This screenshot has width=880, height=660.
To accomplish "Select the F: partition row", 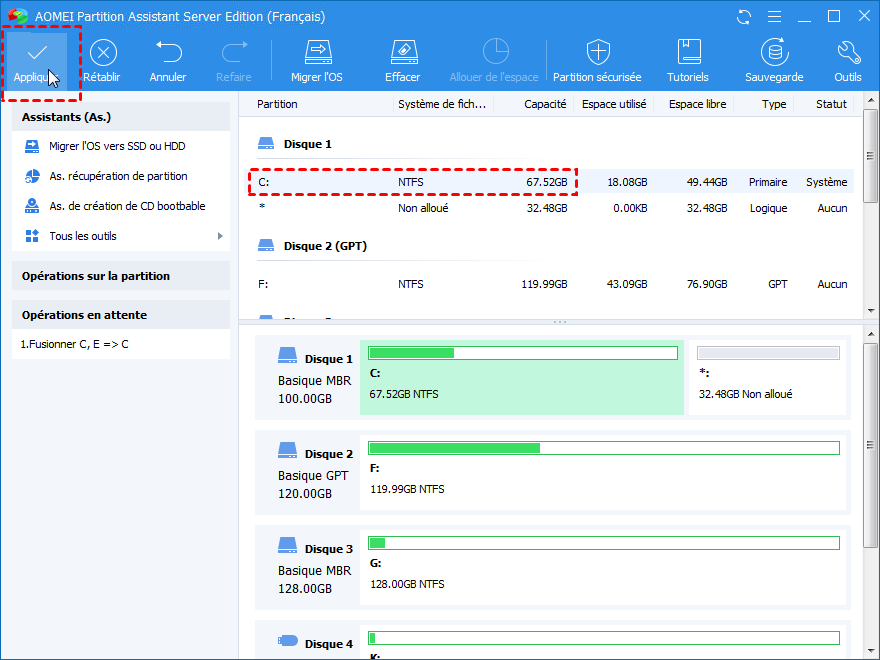I will [552, 284].
